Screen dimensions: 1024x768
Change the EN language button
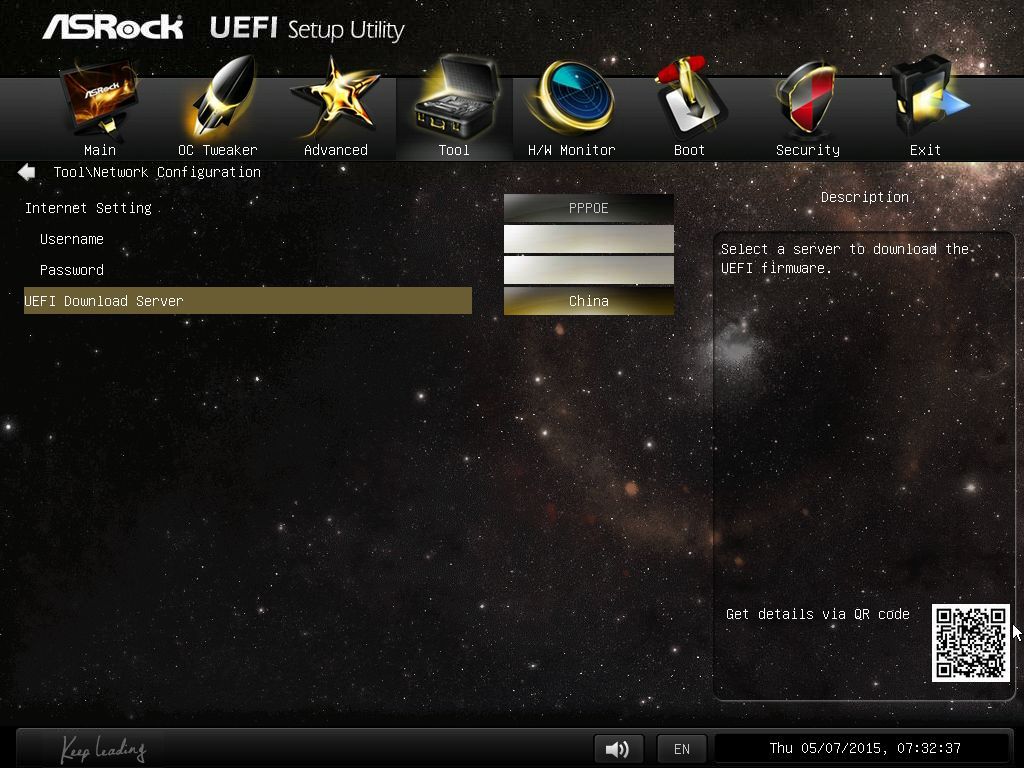pos(682,748)
